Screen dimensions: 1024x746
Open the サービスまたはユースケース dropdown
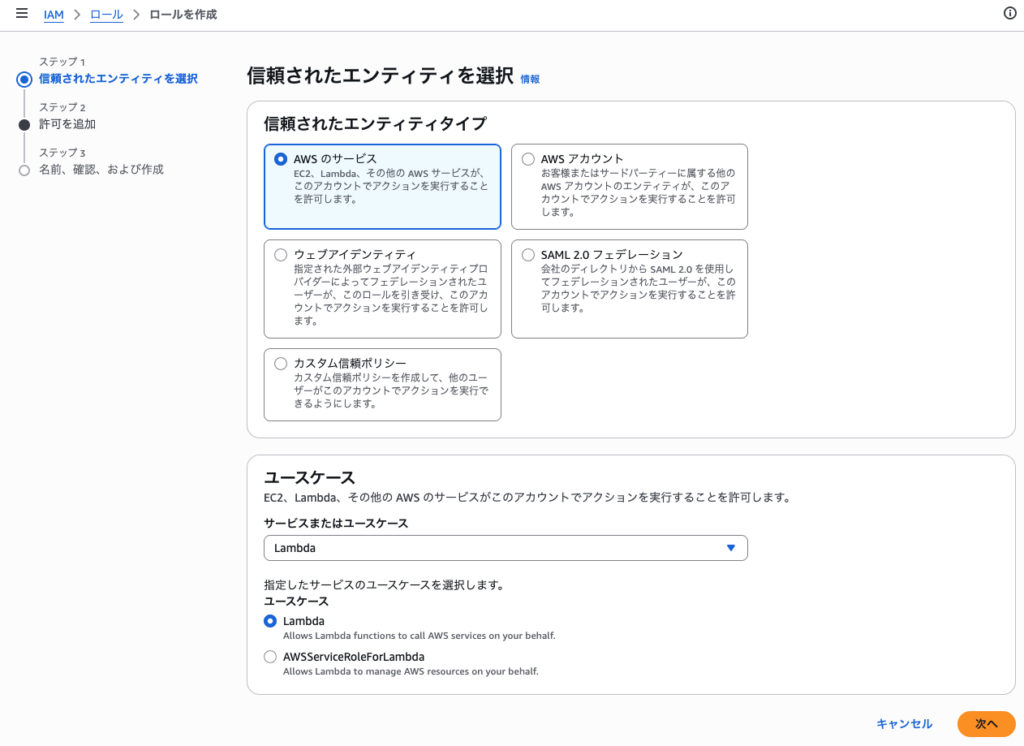click(x=505, y=548)
